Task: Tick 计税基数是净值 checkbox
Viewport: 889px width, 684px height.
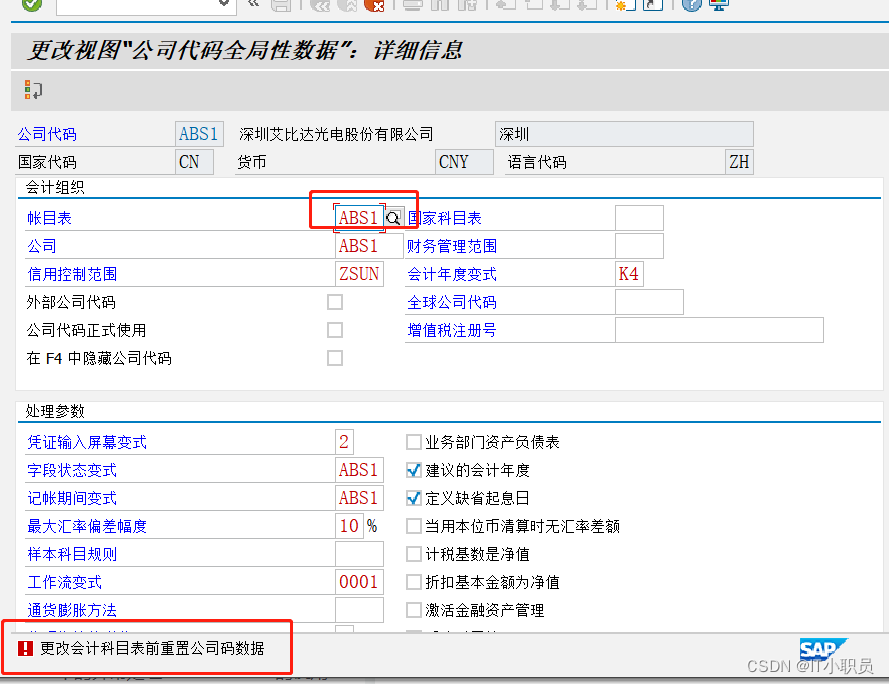Action: pos(414,554)
